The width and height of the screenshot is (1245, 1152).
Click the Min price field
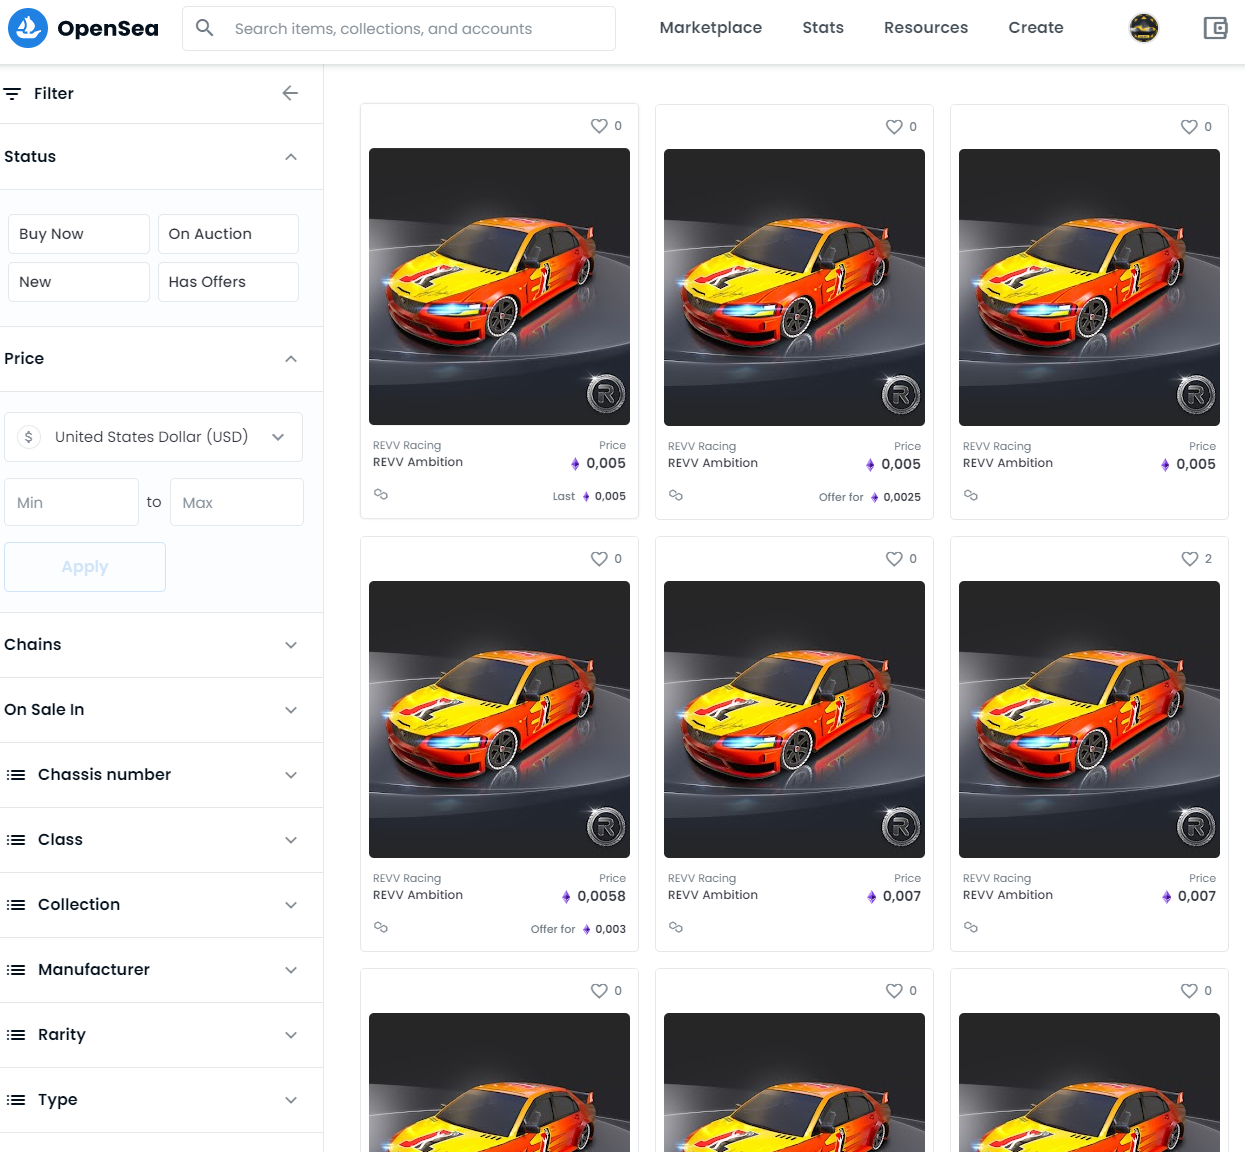click(x=71, y=502)
